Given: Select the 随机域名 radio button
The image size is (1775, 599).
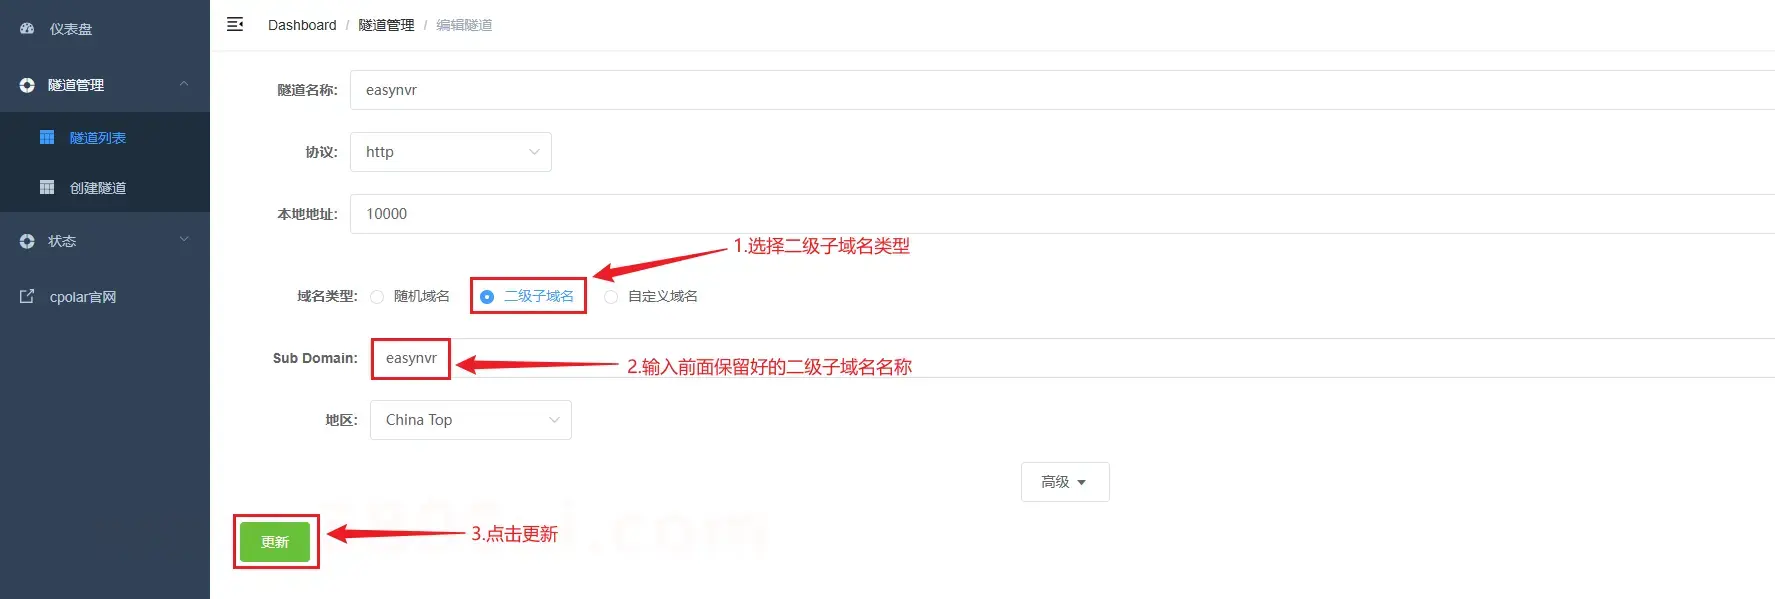Looking at the screenshot, I should 377,297.
